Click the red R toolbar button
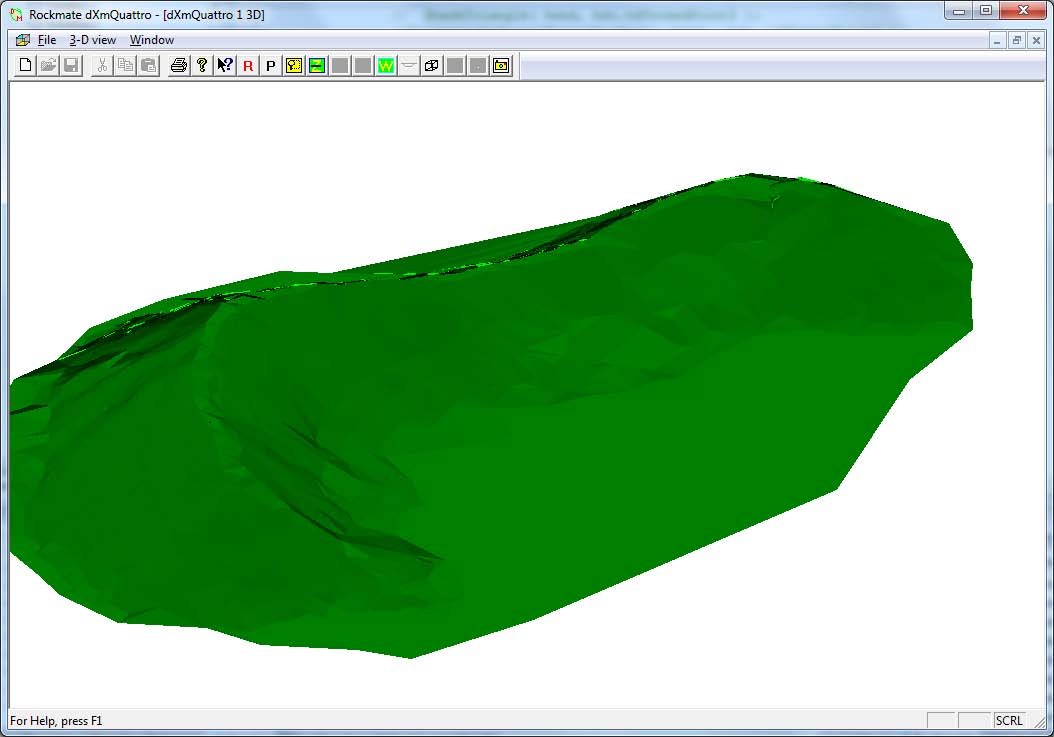This screenshot has height=737, width=1054. 248,65
